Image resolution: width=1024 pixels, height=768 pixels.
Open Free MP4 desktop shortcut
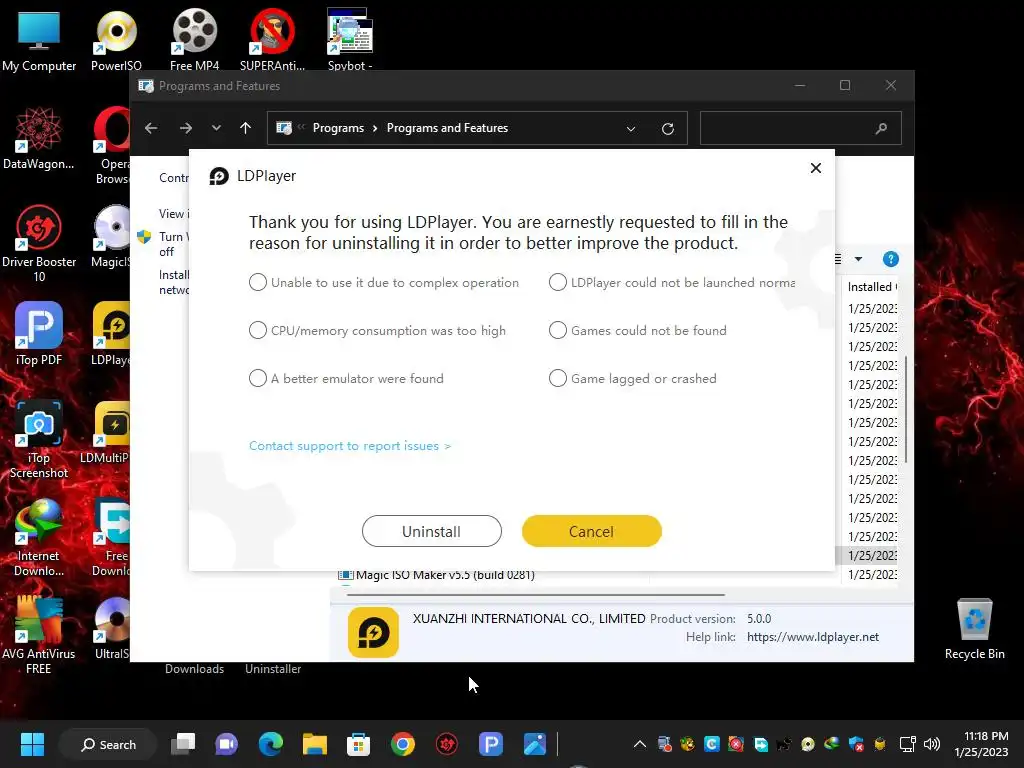(195, 40)
